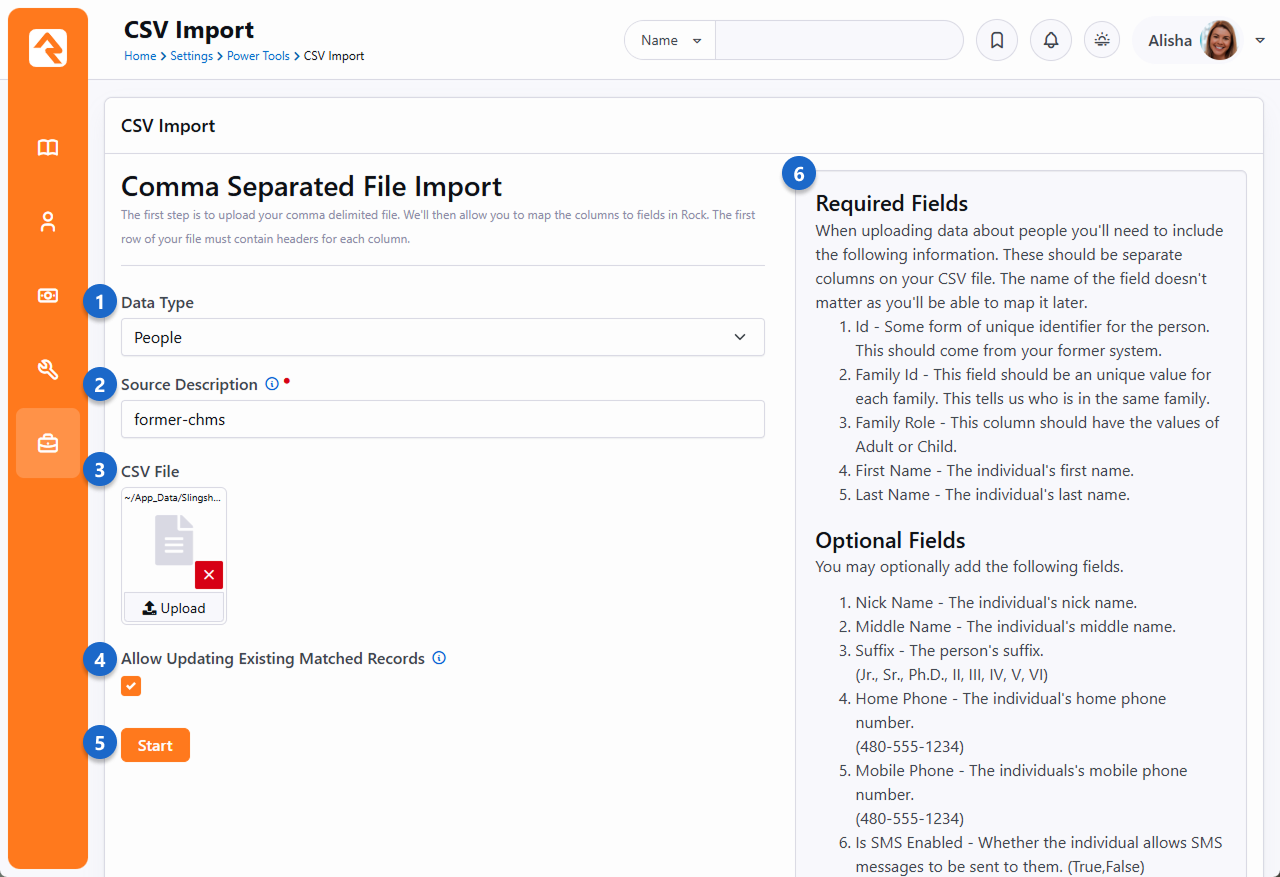Click the bookmark icon in header
1280x877 pixels.
pyautogui.click(x=996, y=41)
